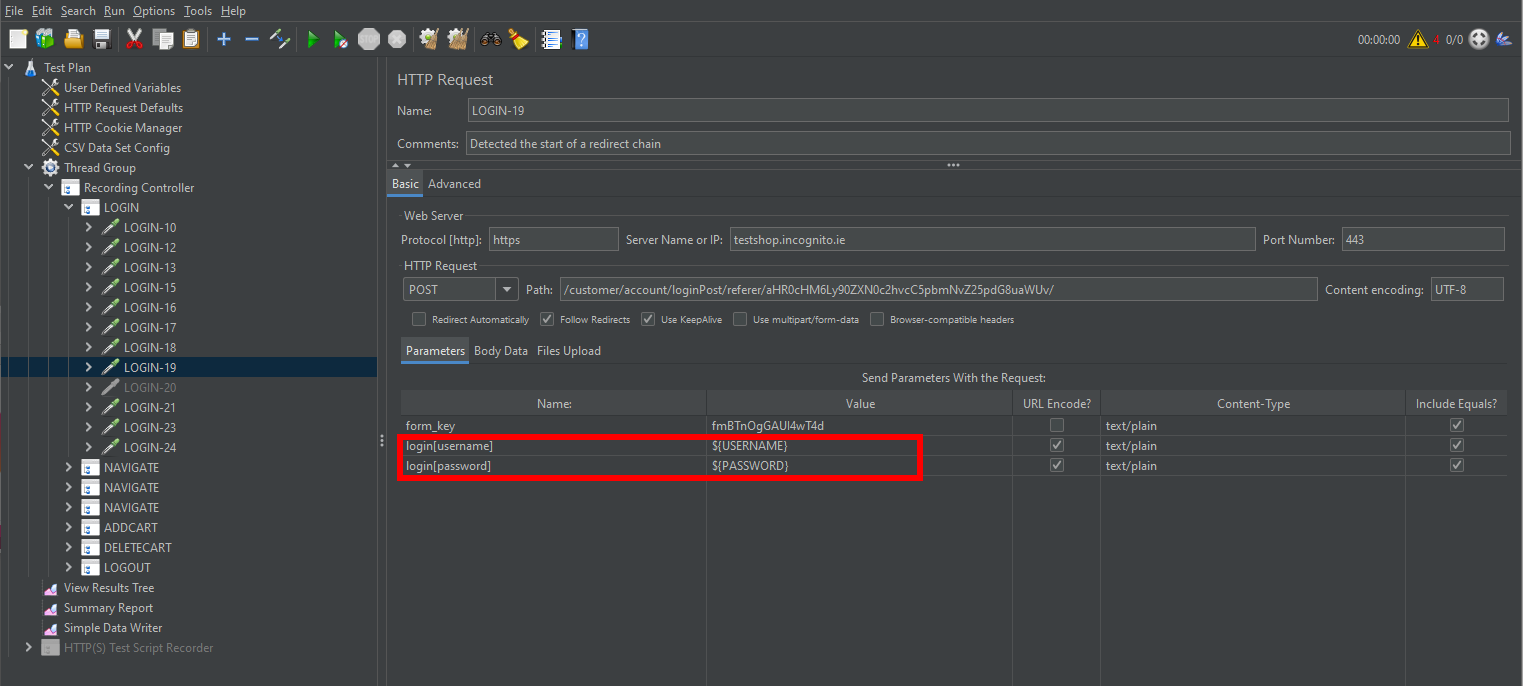The image size is (1523, 686).
Task: Toggle URL Encode for login[username] row
Action: (1056, 445)
